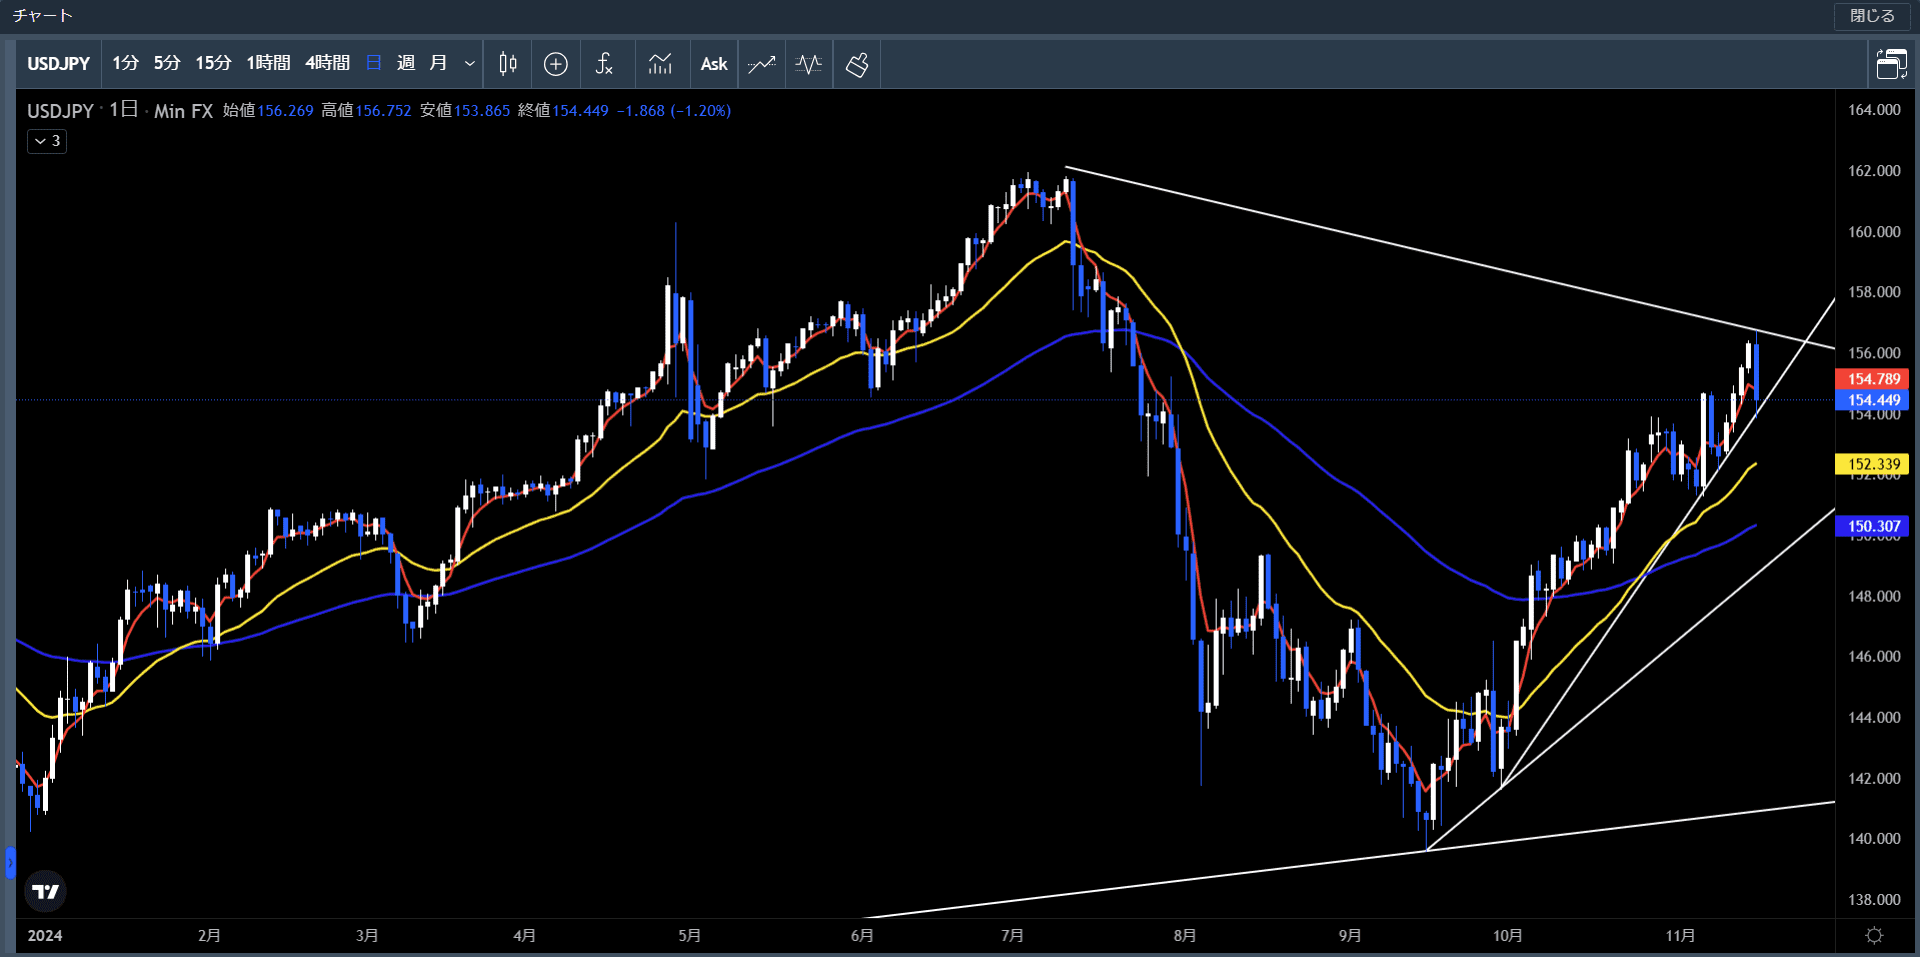Click the 5月 time axis label

(689, 936)
